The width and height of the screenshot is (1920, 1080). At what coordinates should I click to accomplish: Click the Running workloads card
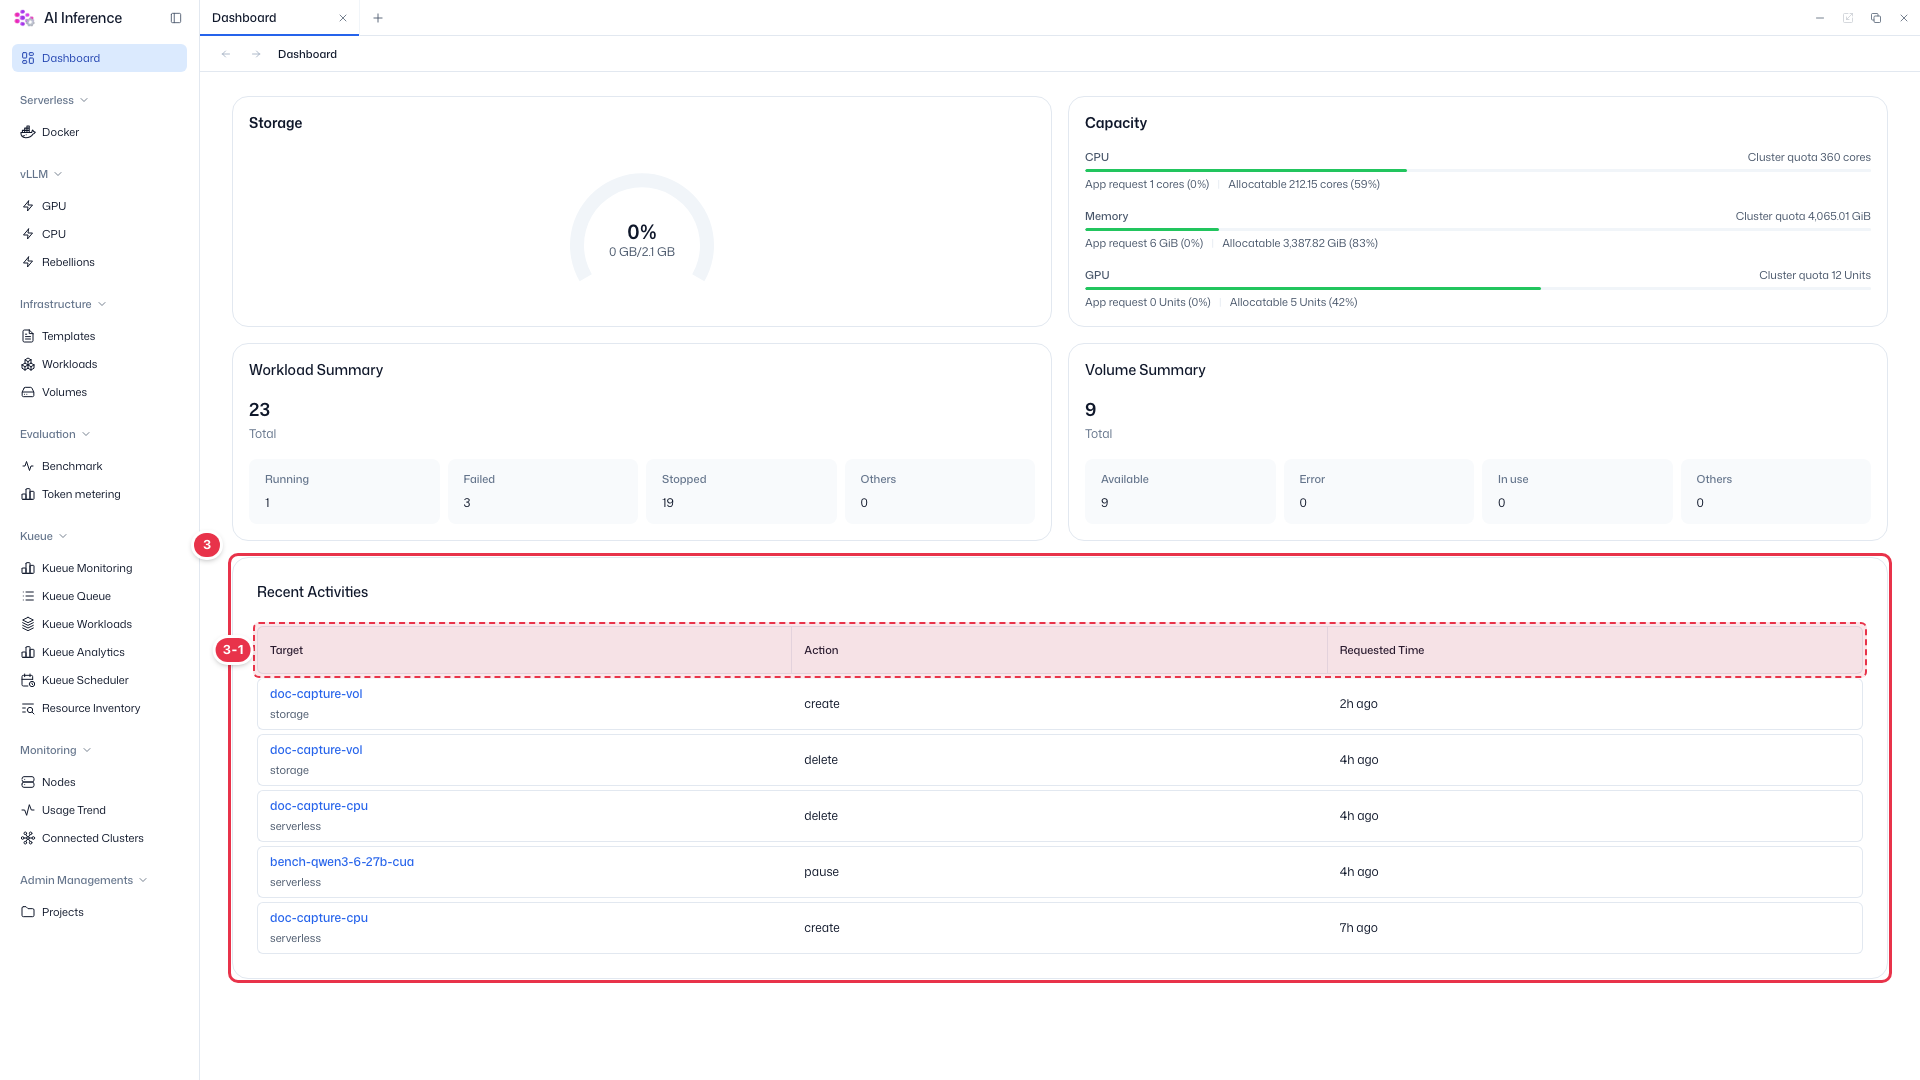coord(344,491)
